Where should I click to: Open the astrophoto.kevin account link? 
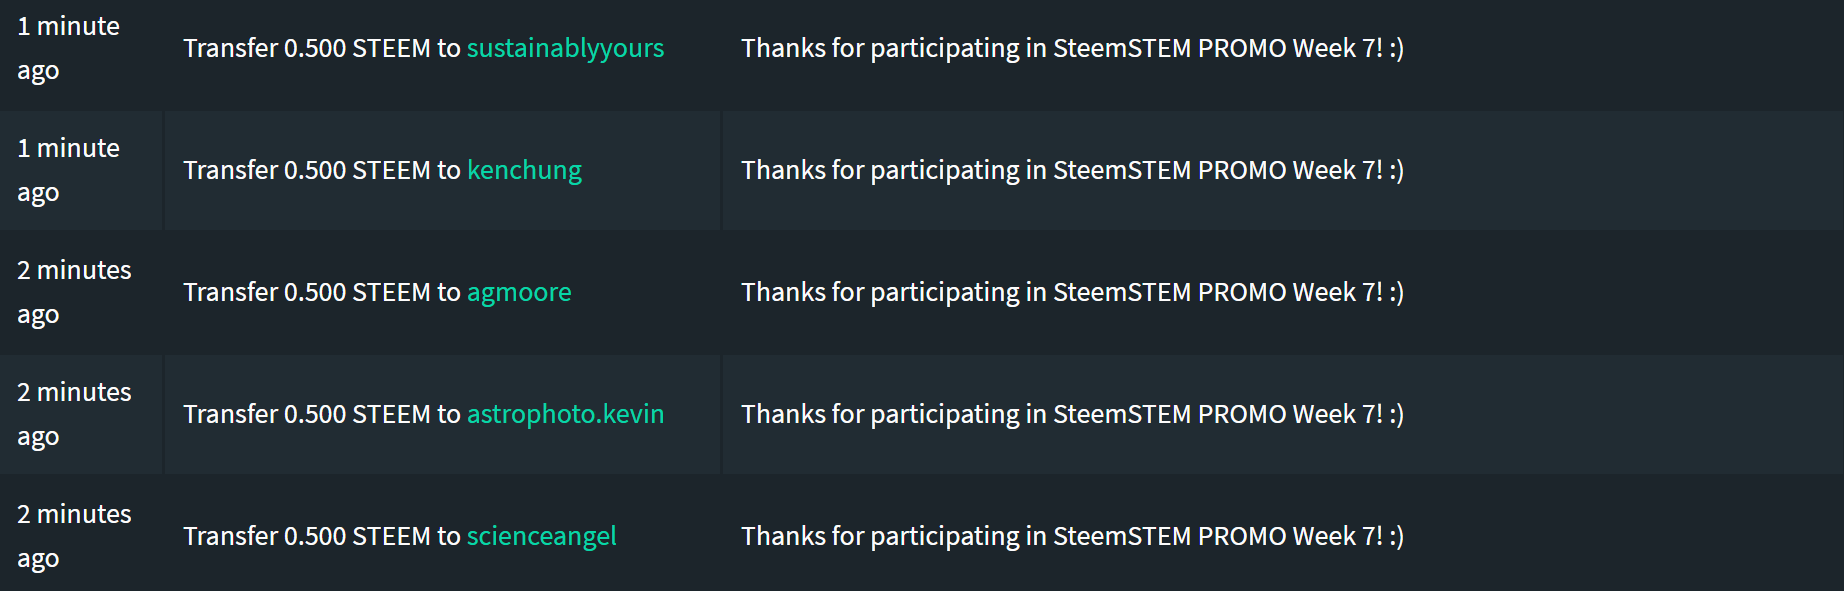[565, 415]
